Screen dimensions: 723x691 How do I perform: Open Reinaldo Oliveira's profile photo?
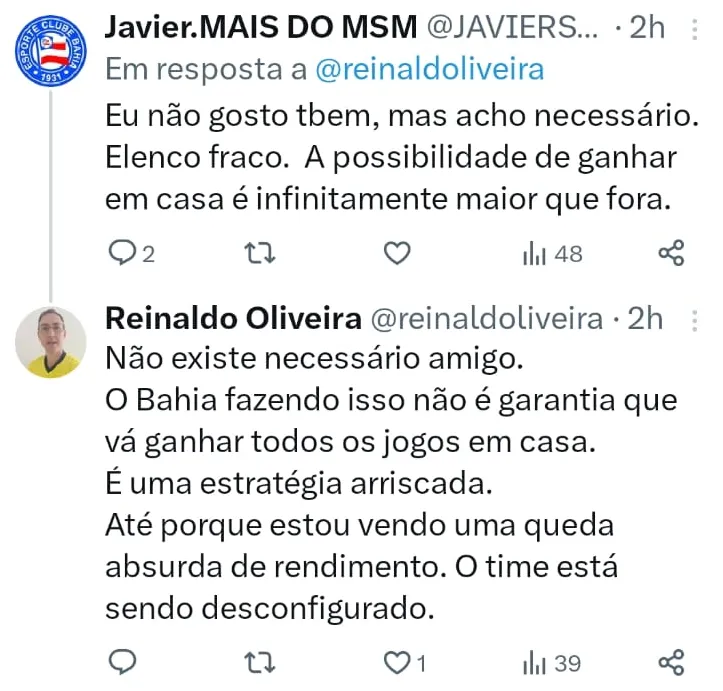[x=52, y=341]
